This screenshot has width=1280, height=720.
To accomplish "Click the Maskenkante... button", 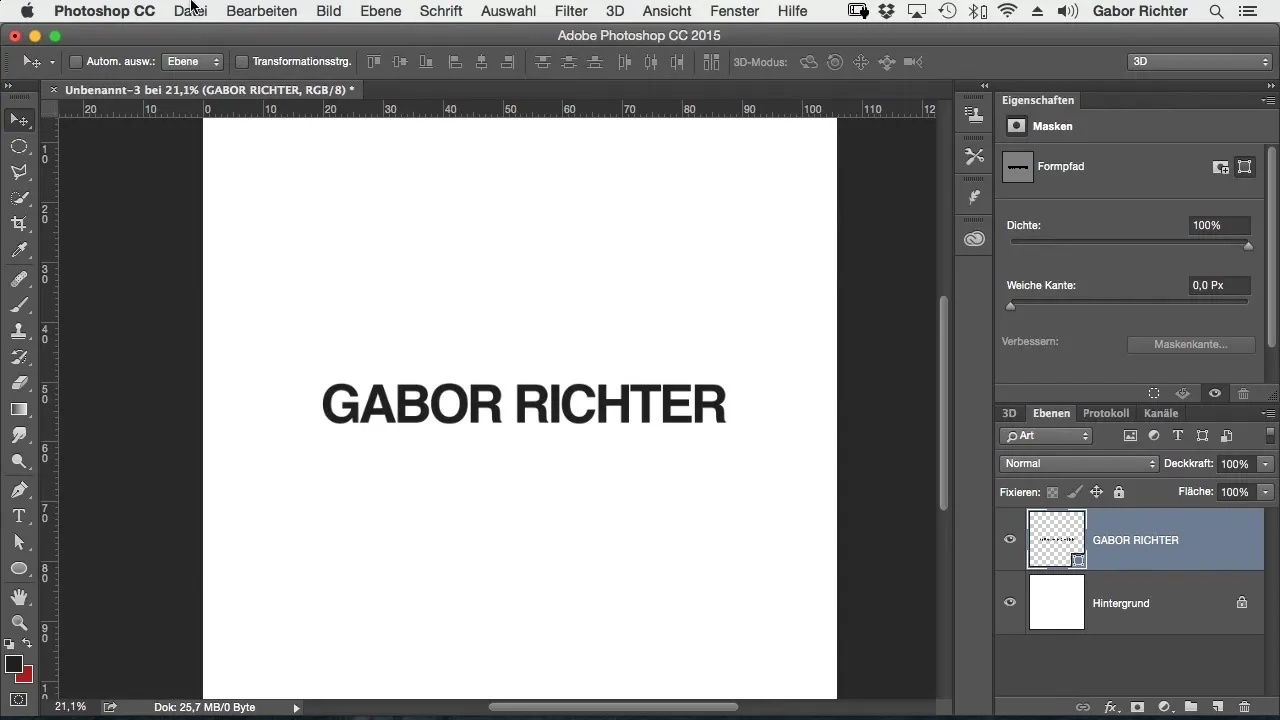I will [1190, 344].
